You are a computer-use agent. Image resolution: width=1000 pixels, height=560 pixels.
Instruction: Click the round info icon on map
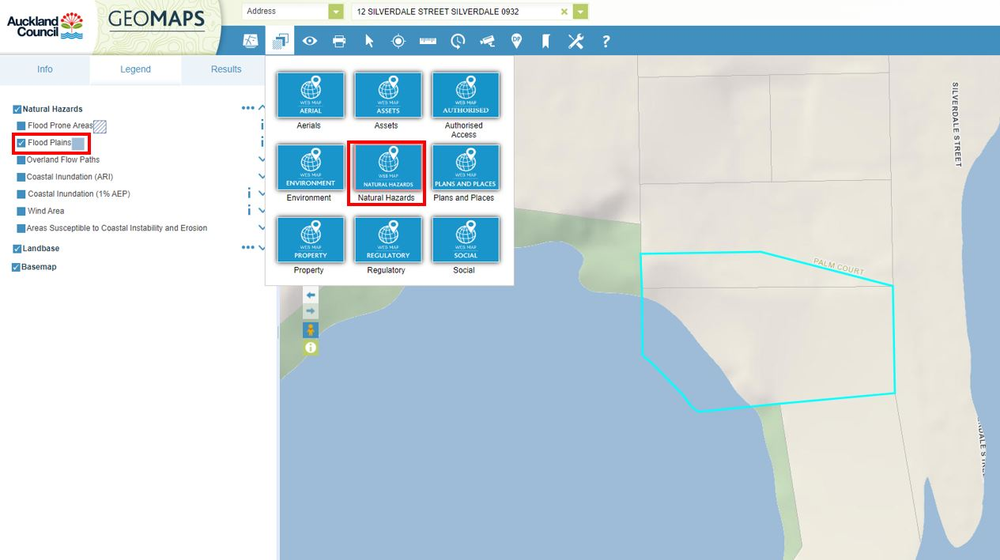(311, 348)
